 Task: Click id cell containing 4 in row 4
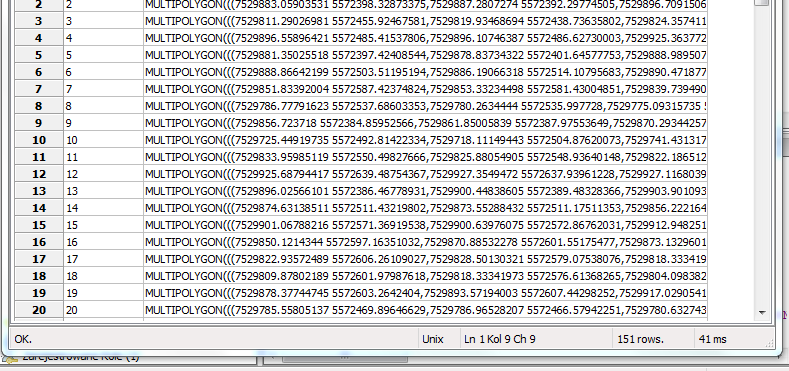(104, 38)
